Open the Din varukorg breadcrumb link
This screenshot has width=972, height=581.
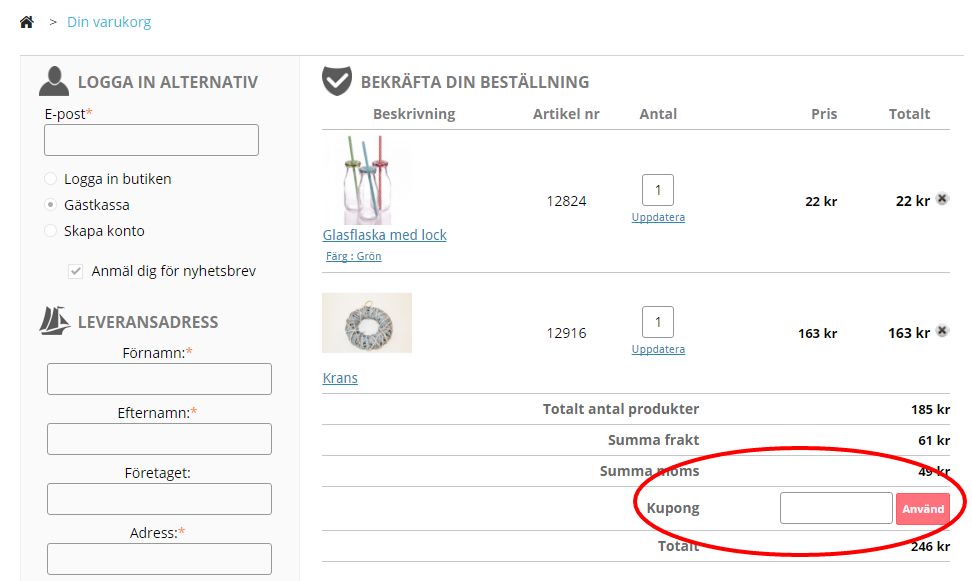coord(109,22)
